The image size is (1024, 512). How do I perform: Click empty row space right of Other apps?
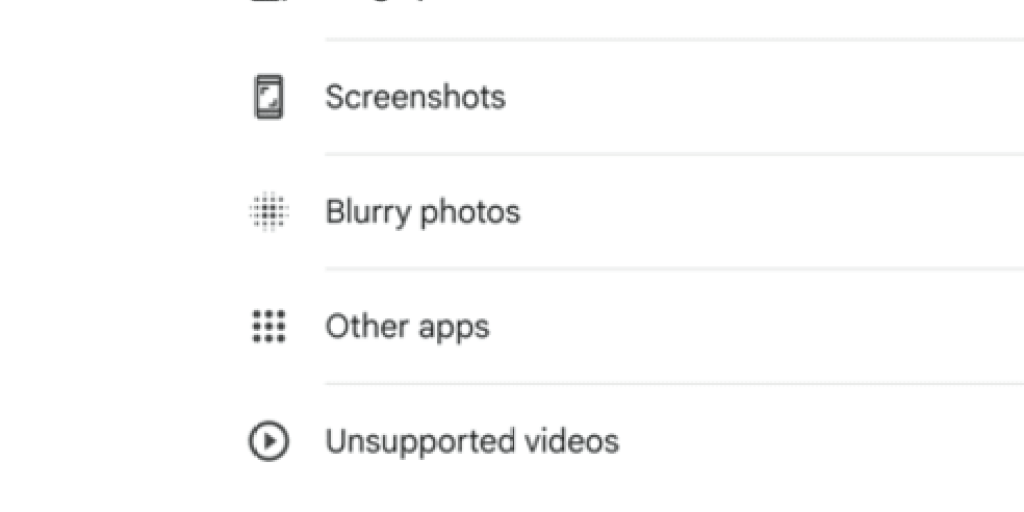pos(758,327)
